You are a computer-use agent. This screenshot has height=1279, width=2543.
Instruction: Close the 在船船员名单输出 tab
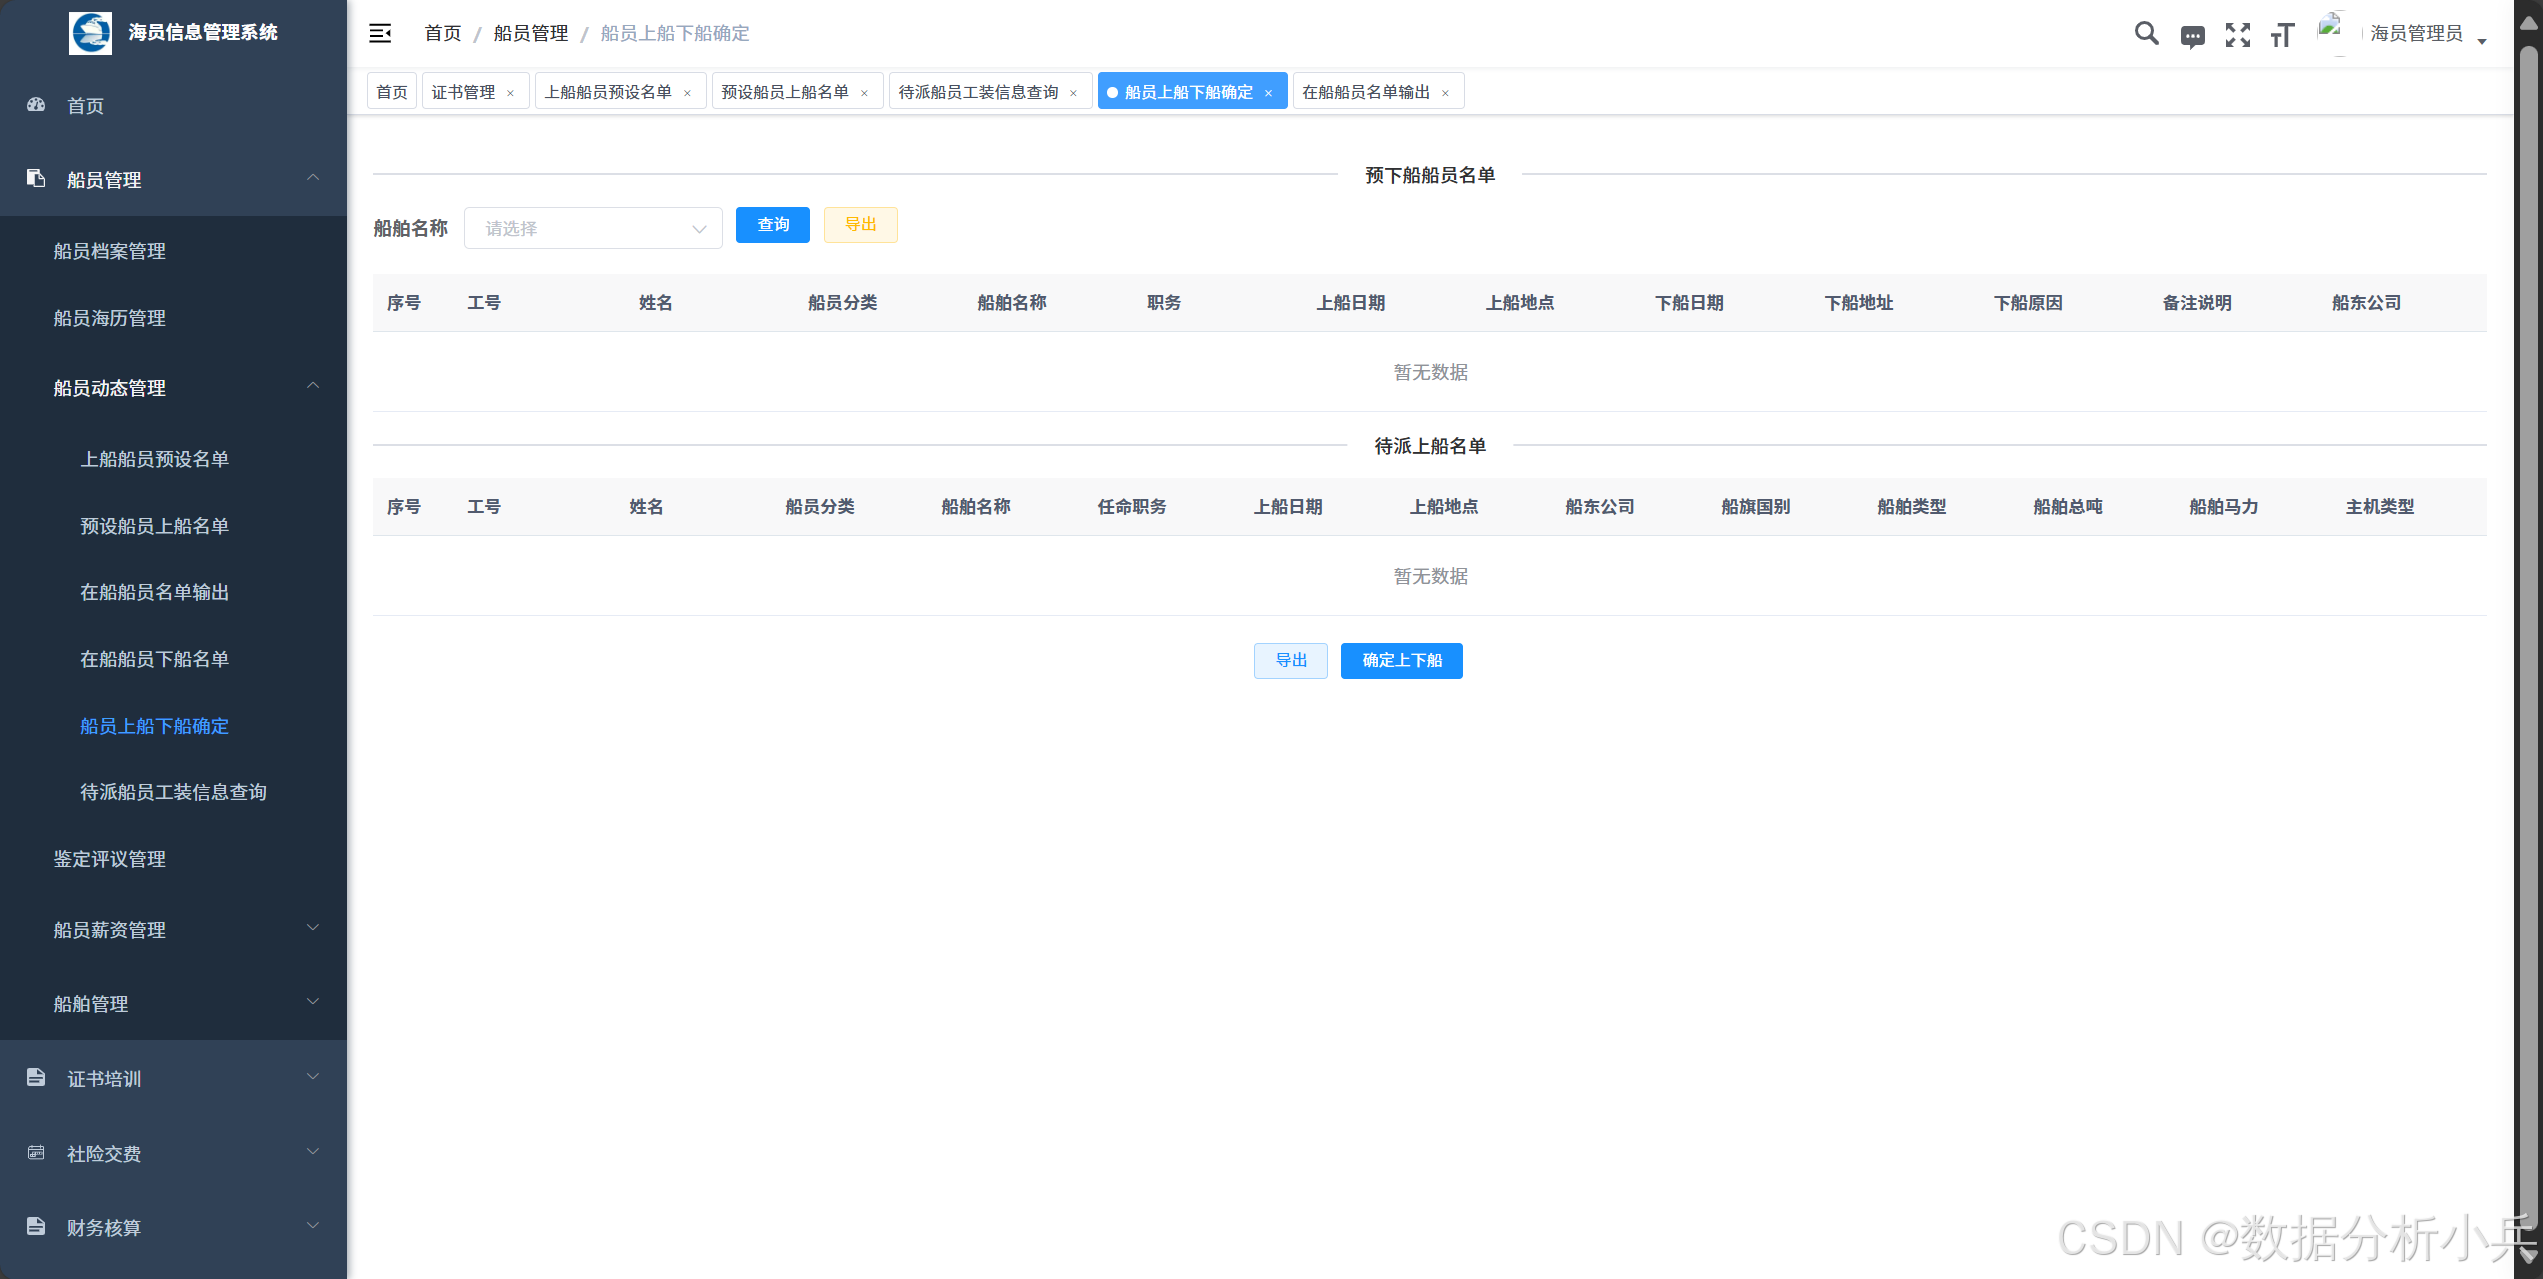[1445, 93]
